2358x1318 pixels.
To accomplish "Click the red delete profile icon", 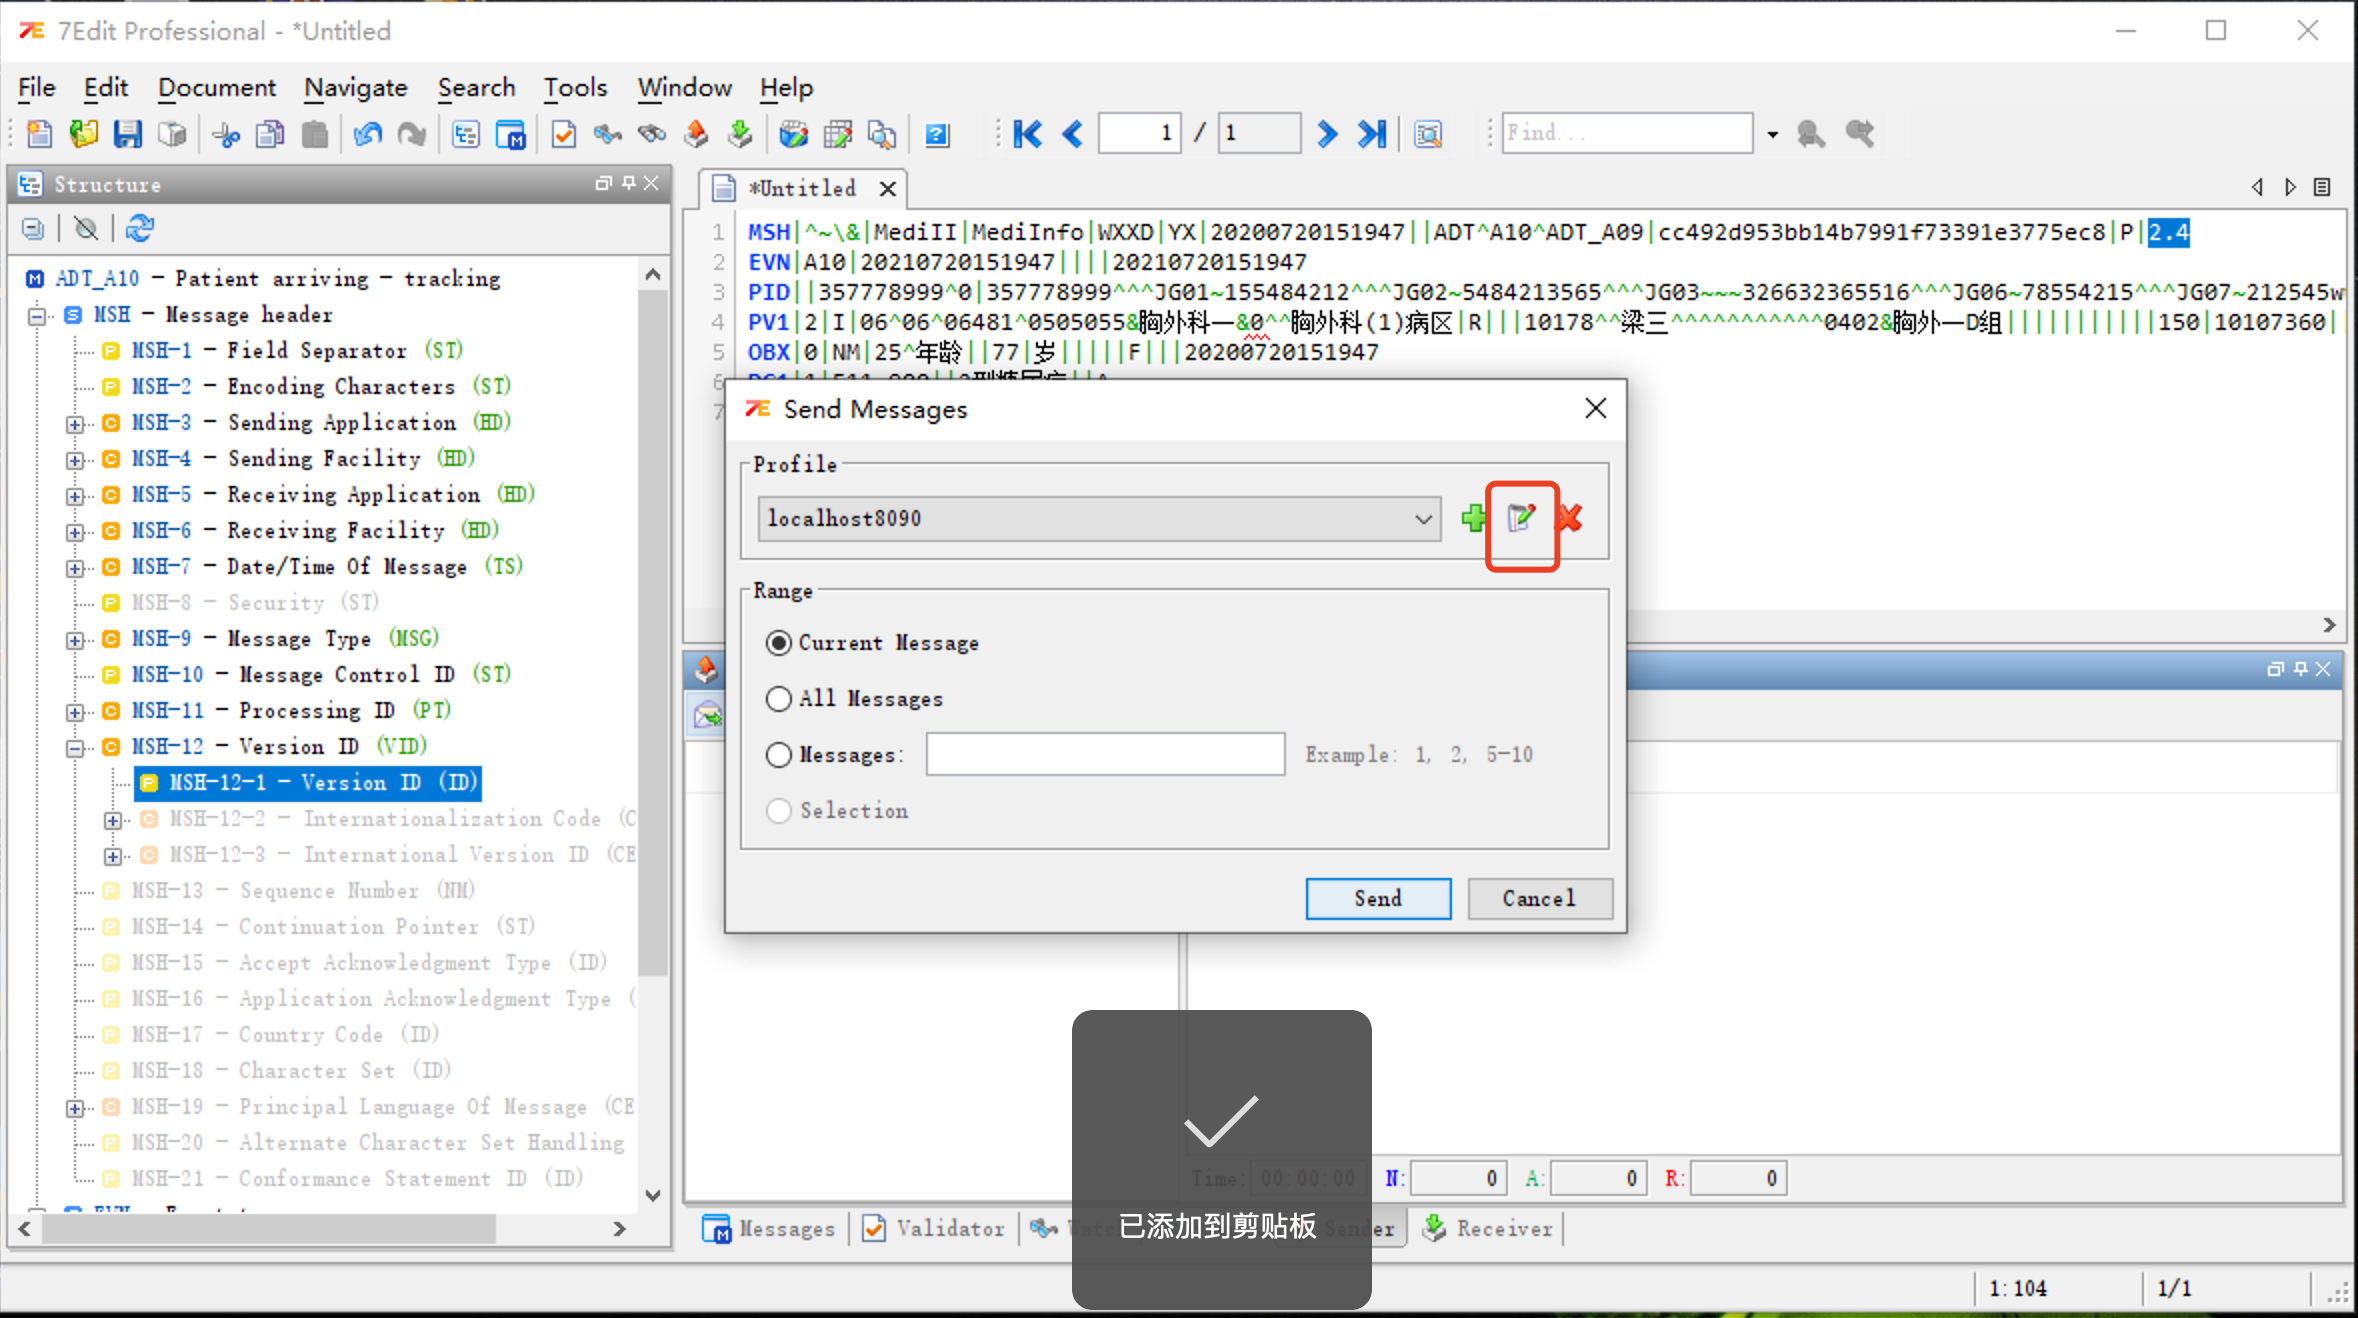I will [1570, 518].
